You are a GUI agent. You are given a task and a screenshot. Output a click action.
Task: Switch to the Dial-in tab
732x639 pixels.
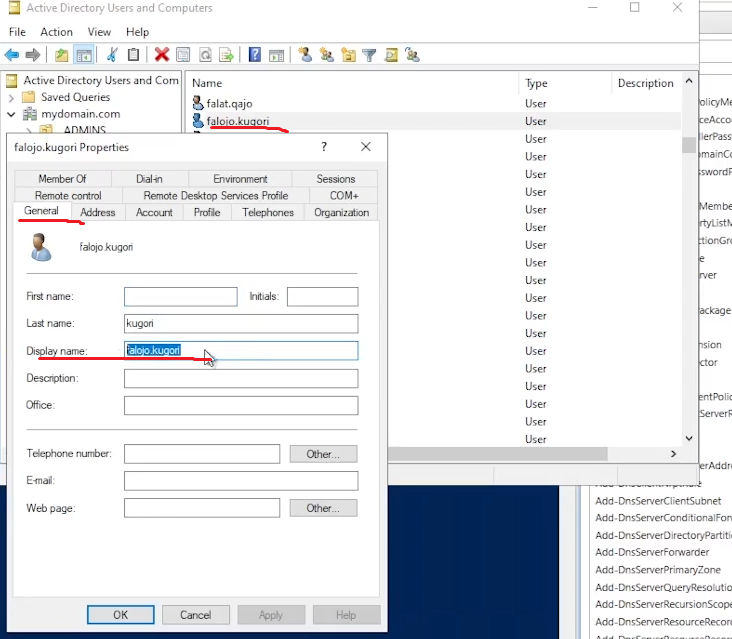click(149, 179)
